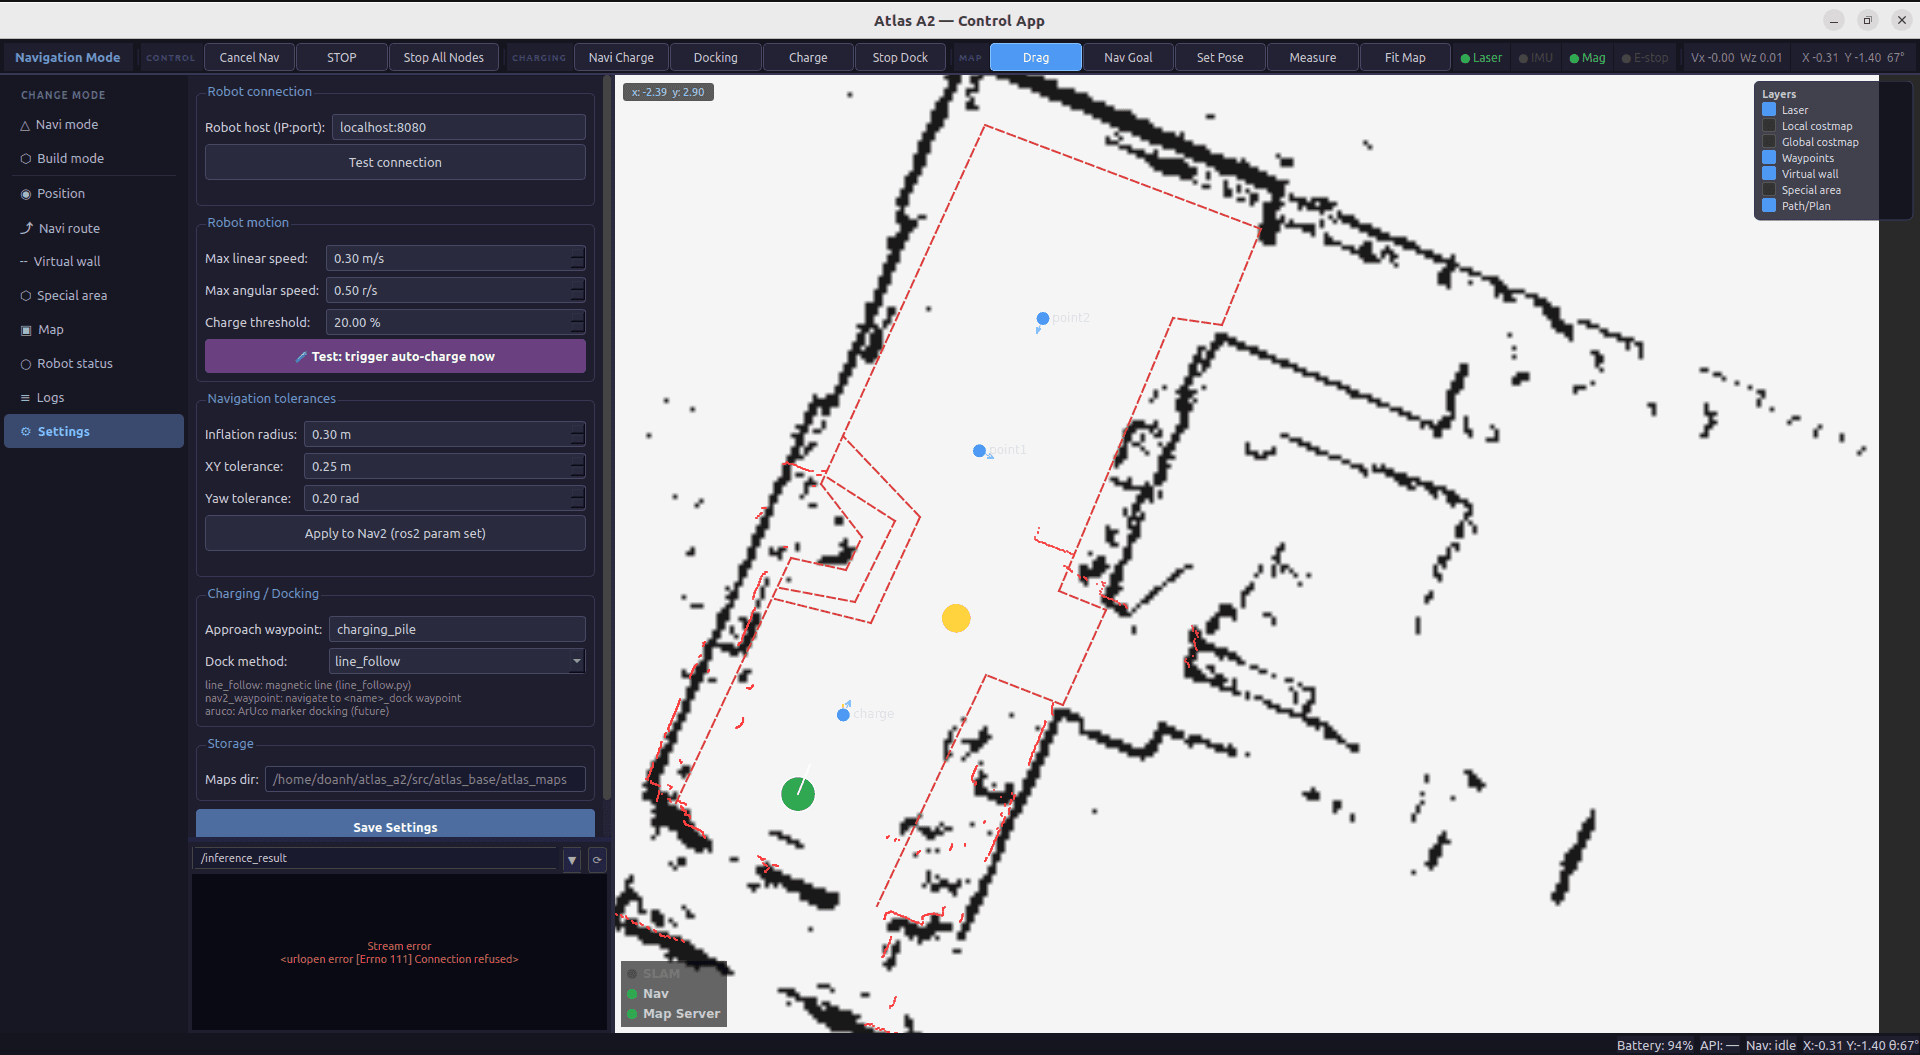Select the Settings sidebar item
This screenshot has width=1920, height=1055.
pyautogui.click(x=94, y=432)
